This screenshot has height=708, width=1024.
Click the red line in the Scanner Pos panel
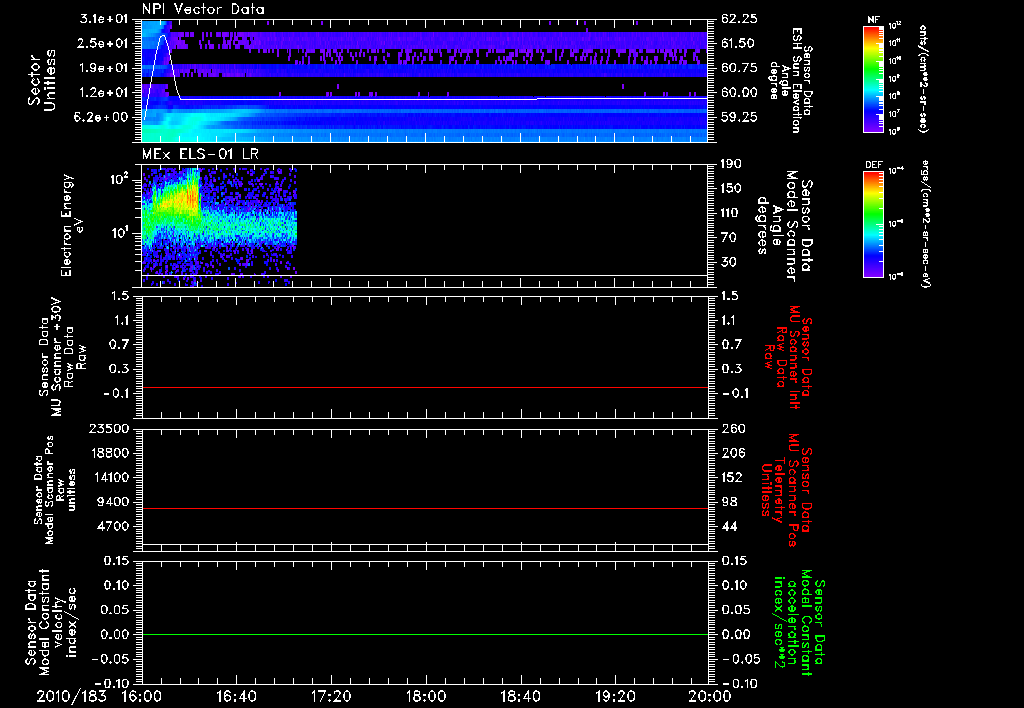pyautogui.click(x=425, y=508)
